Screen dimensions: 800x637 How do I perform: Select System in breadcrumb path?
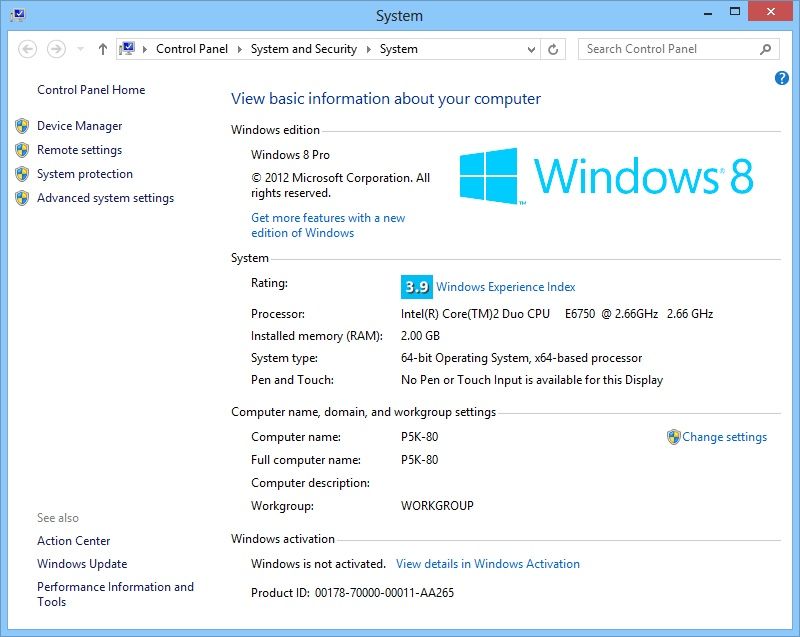(398, 49)
